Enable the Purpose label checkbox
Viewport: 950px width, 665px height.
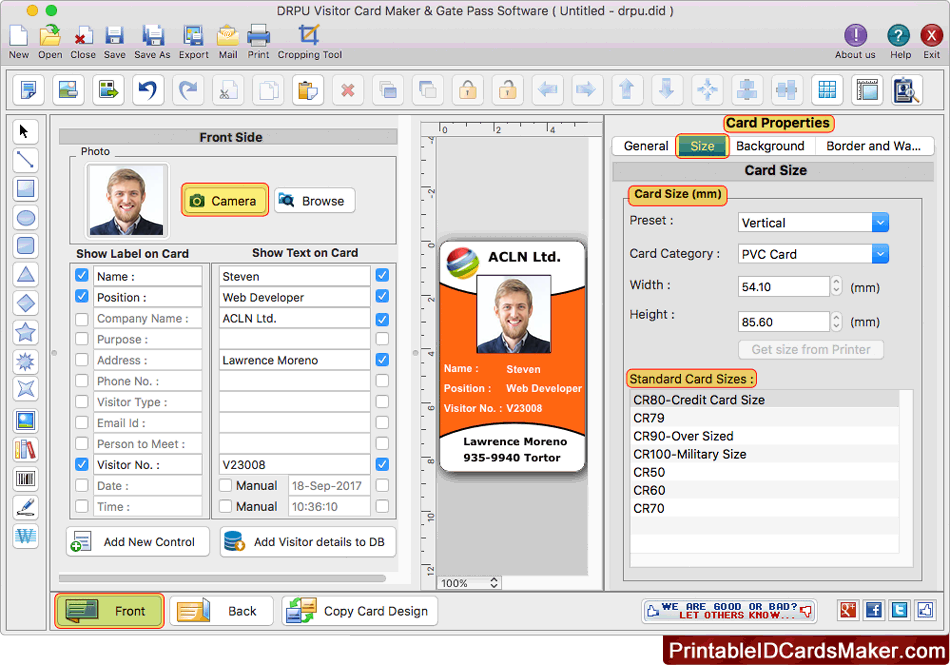82,339
